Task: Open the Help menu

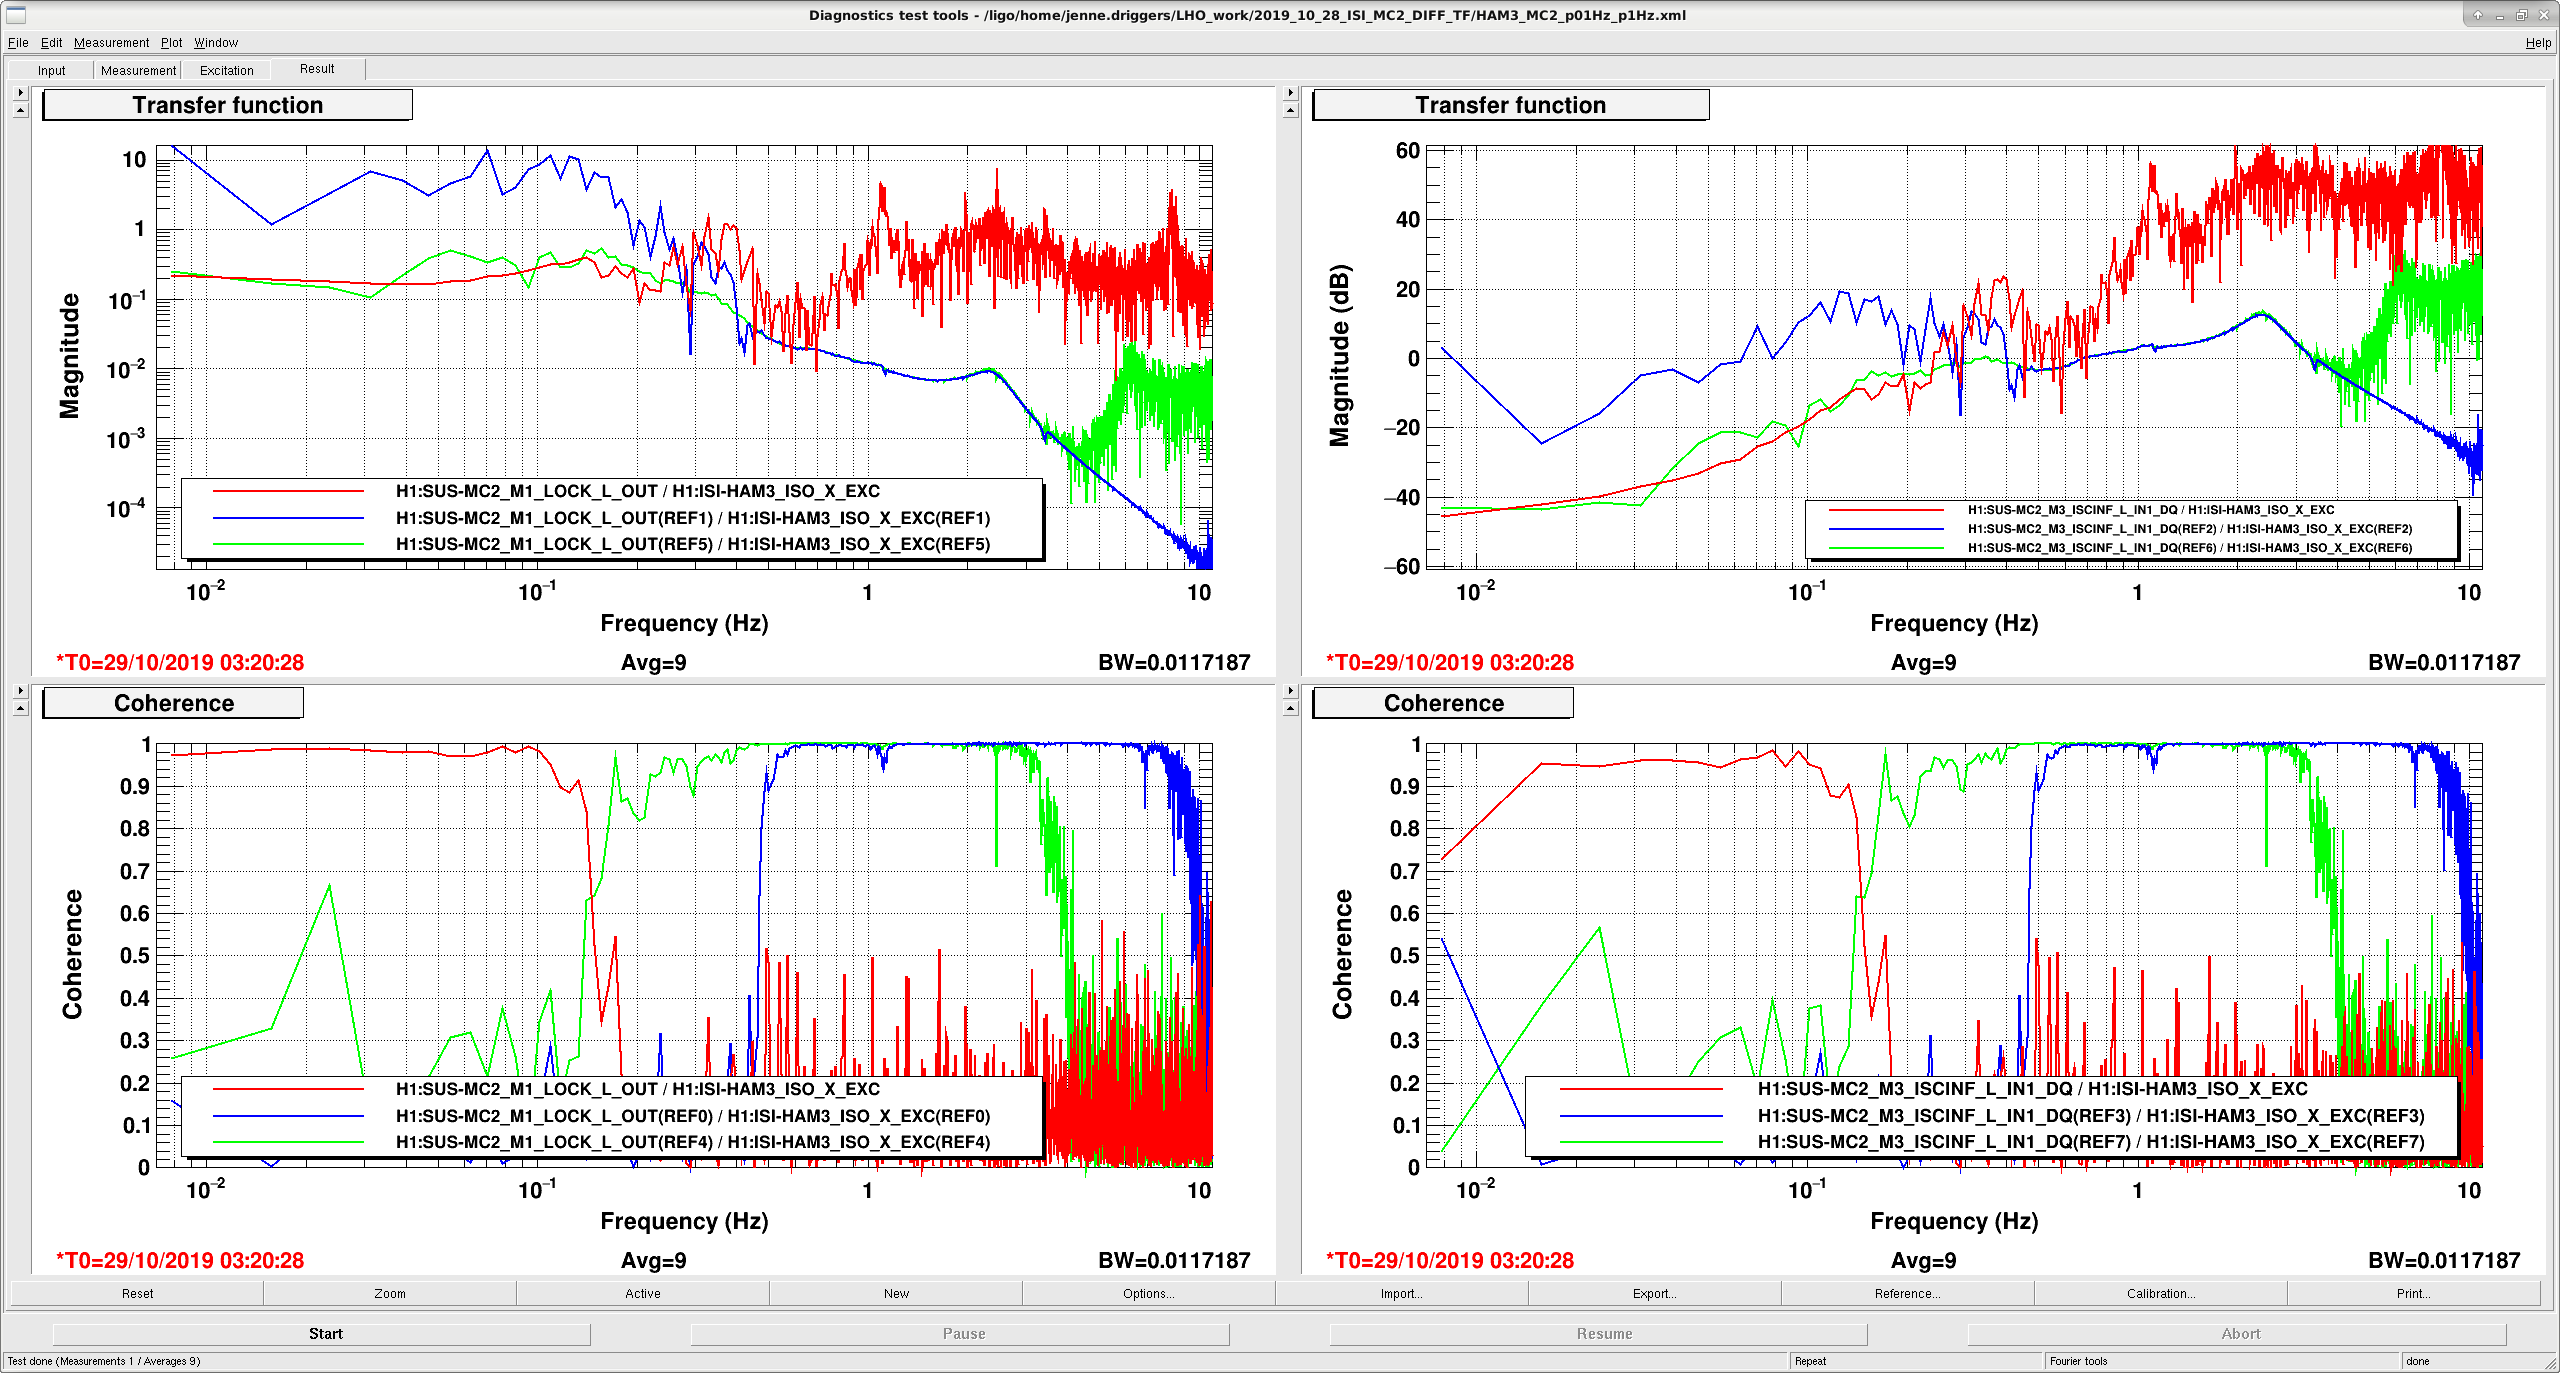Action: (x=2537, y=43)
